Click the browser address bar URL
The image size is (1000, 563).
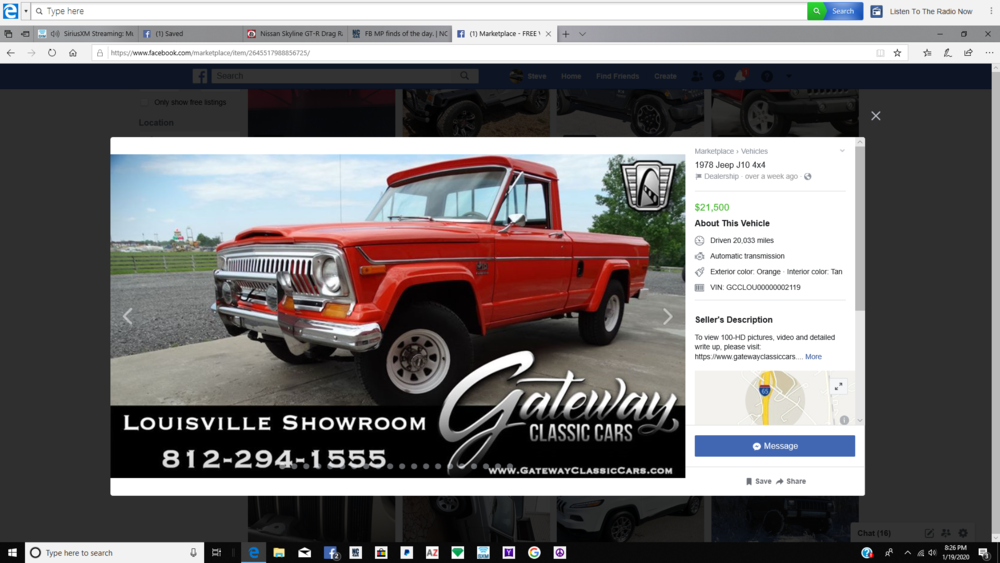(210, 53)
